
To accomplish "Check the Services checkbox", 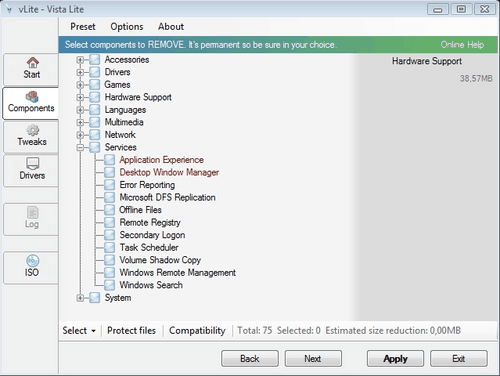I will click(95, 147).
